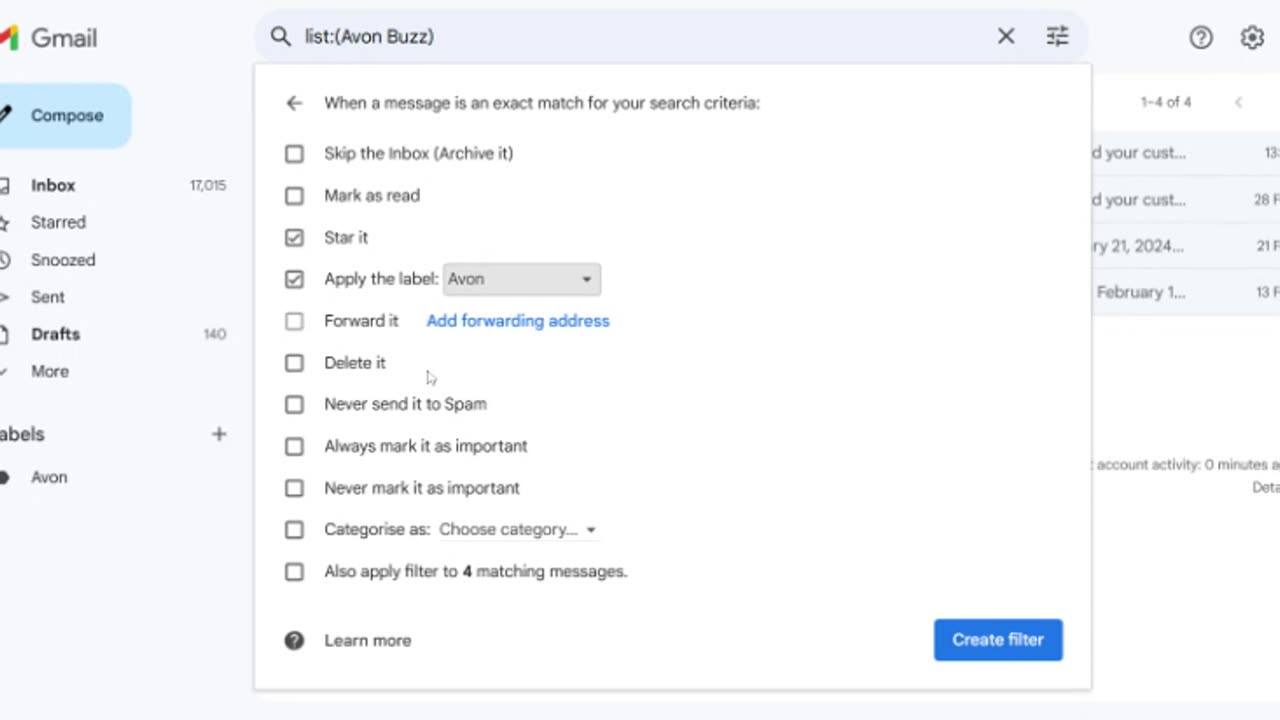Tick the Delete it checkbox

294,363
